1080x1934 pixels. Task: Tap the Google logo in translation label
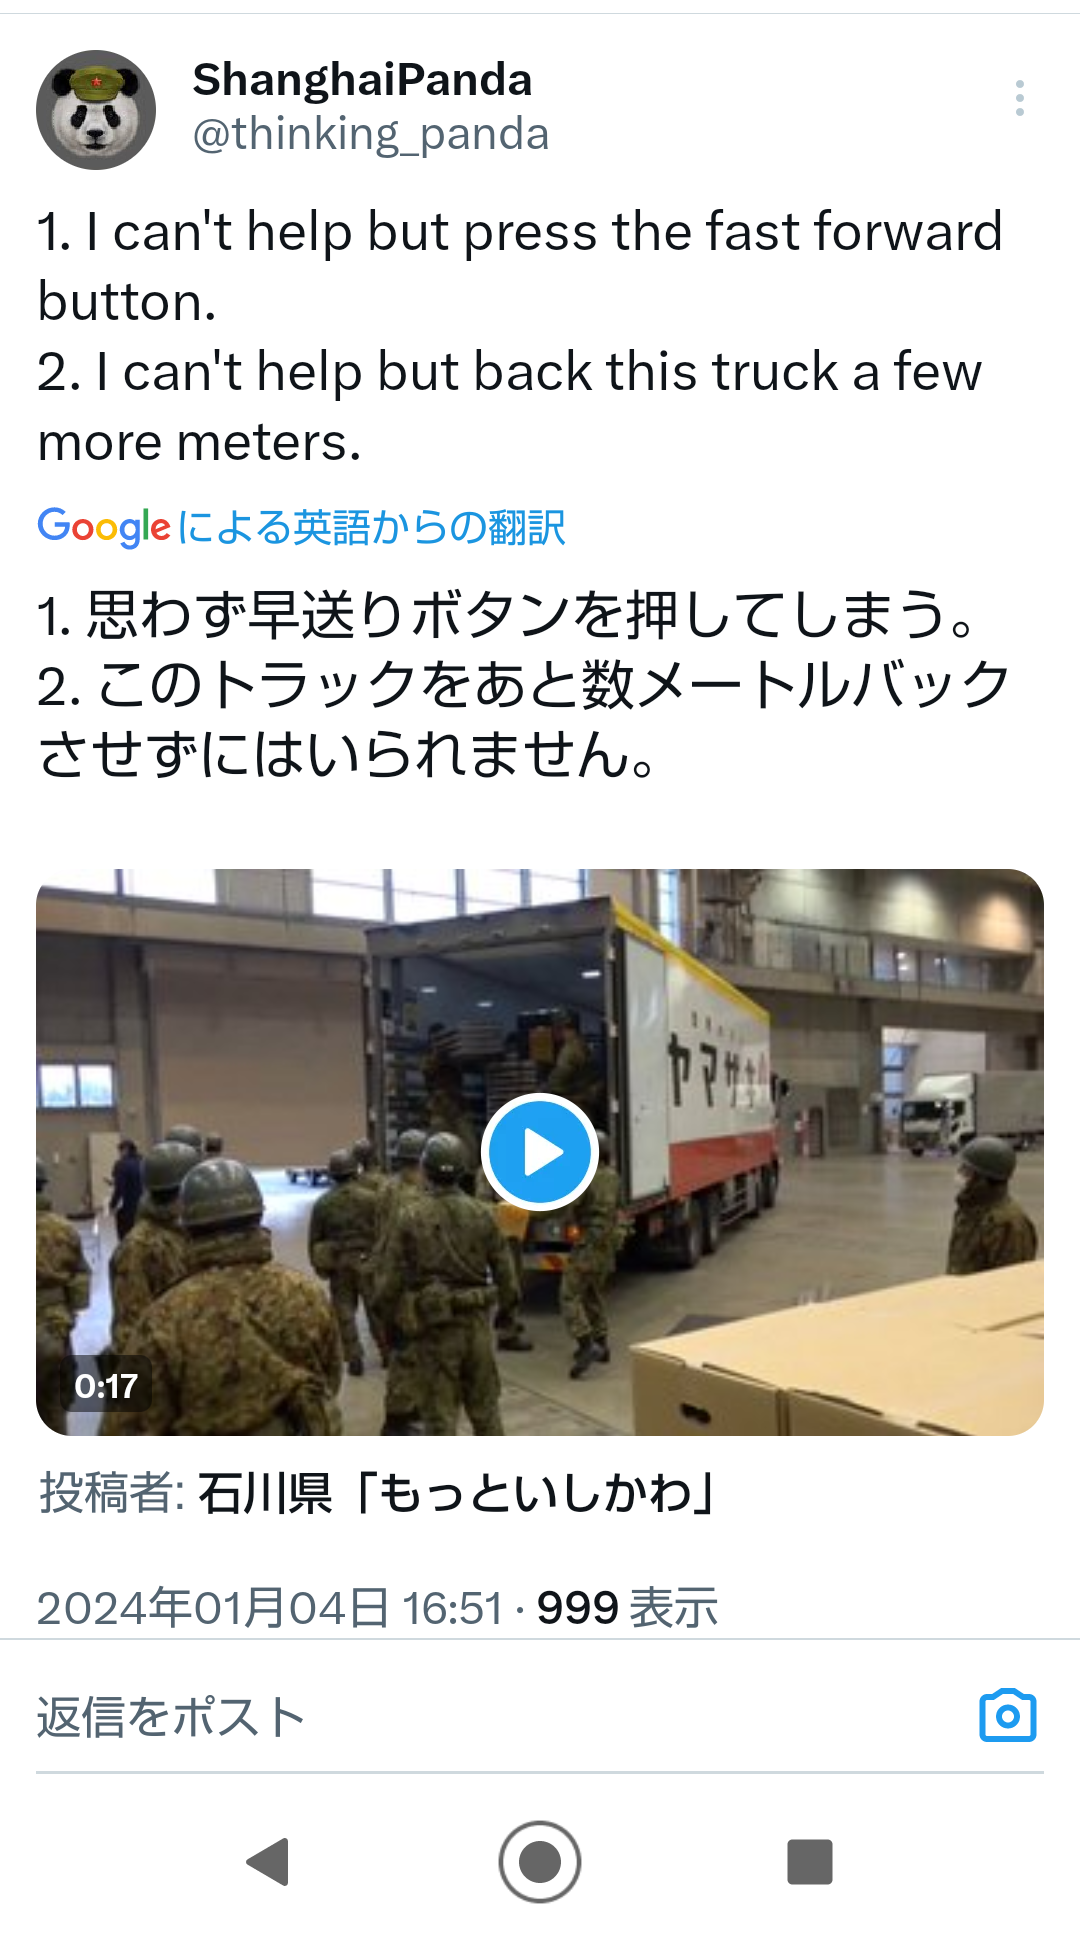pyautogui.click(x=104, y=527)
